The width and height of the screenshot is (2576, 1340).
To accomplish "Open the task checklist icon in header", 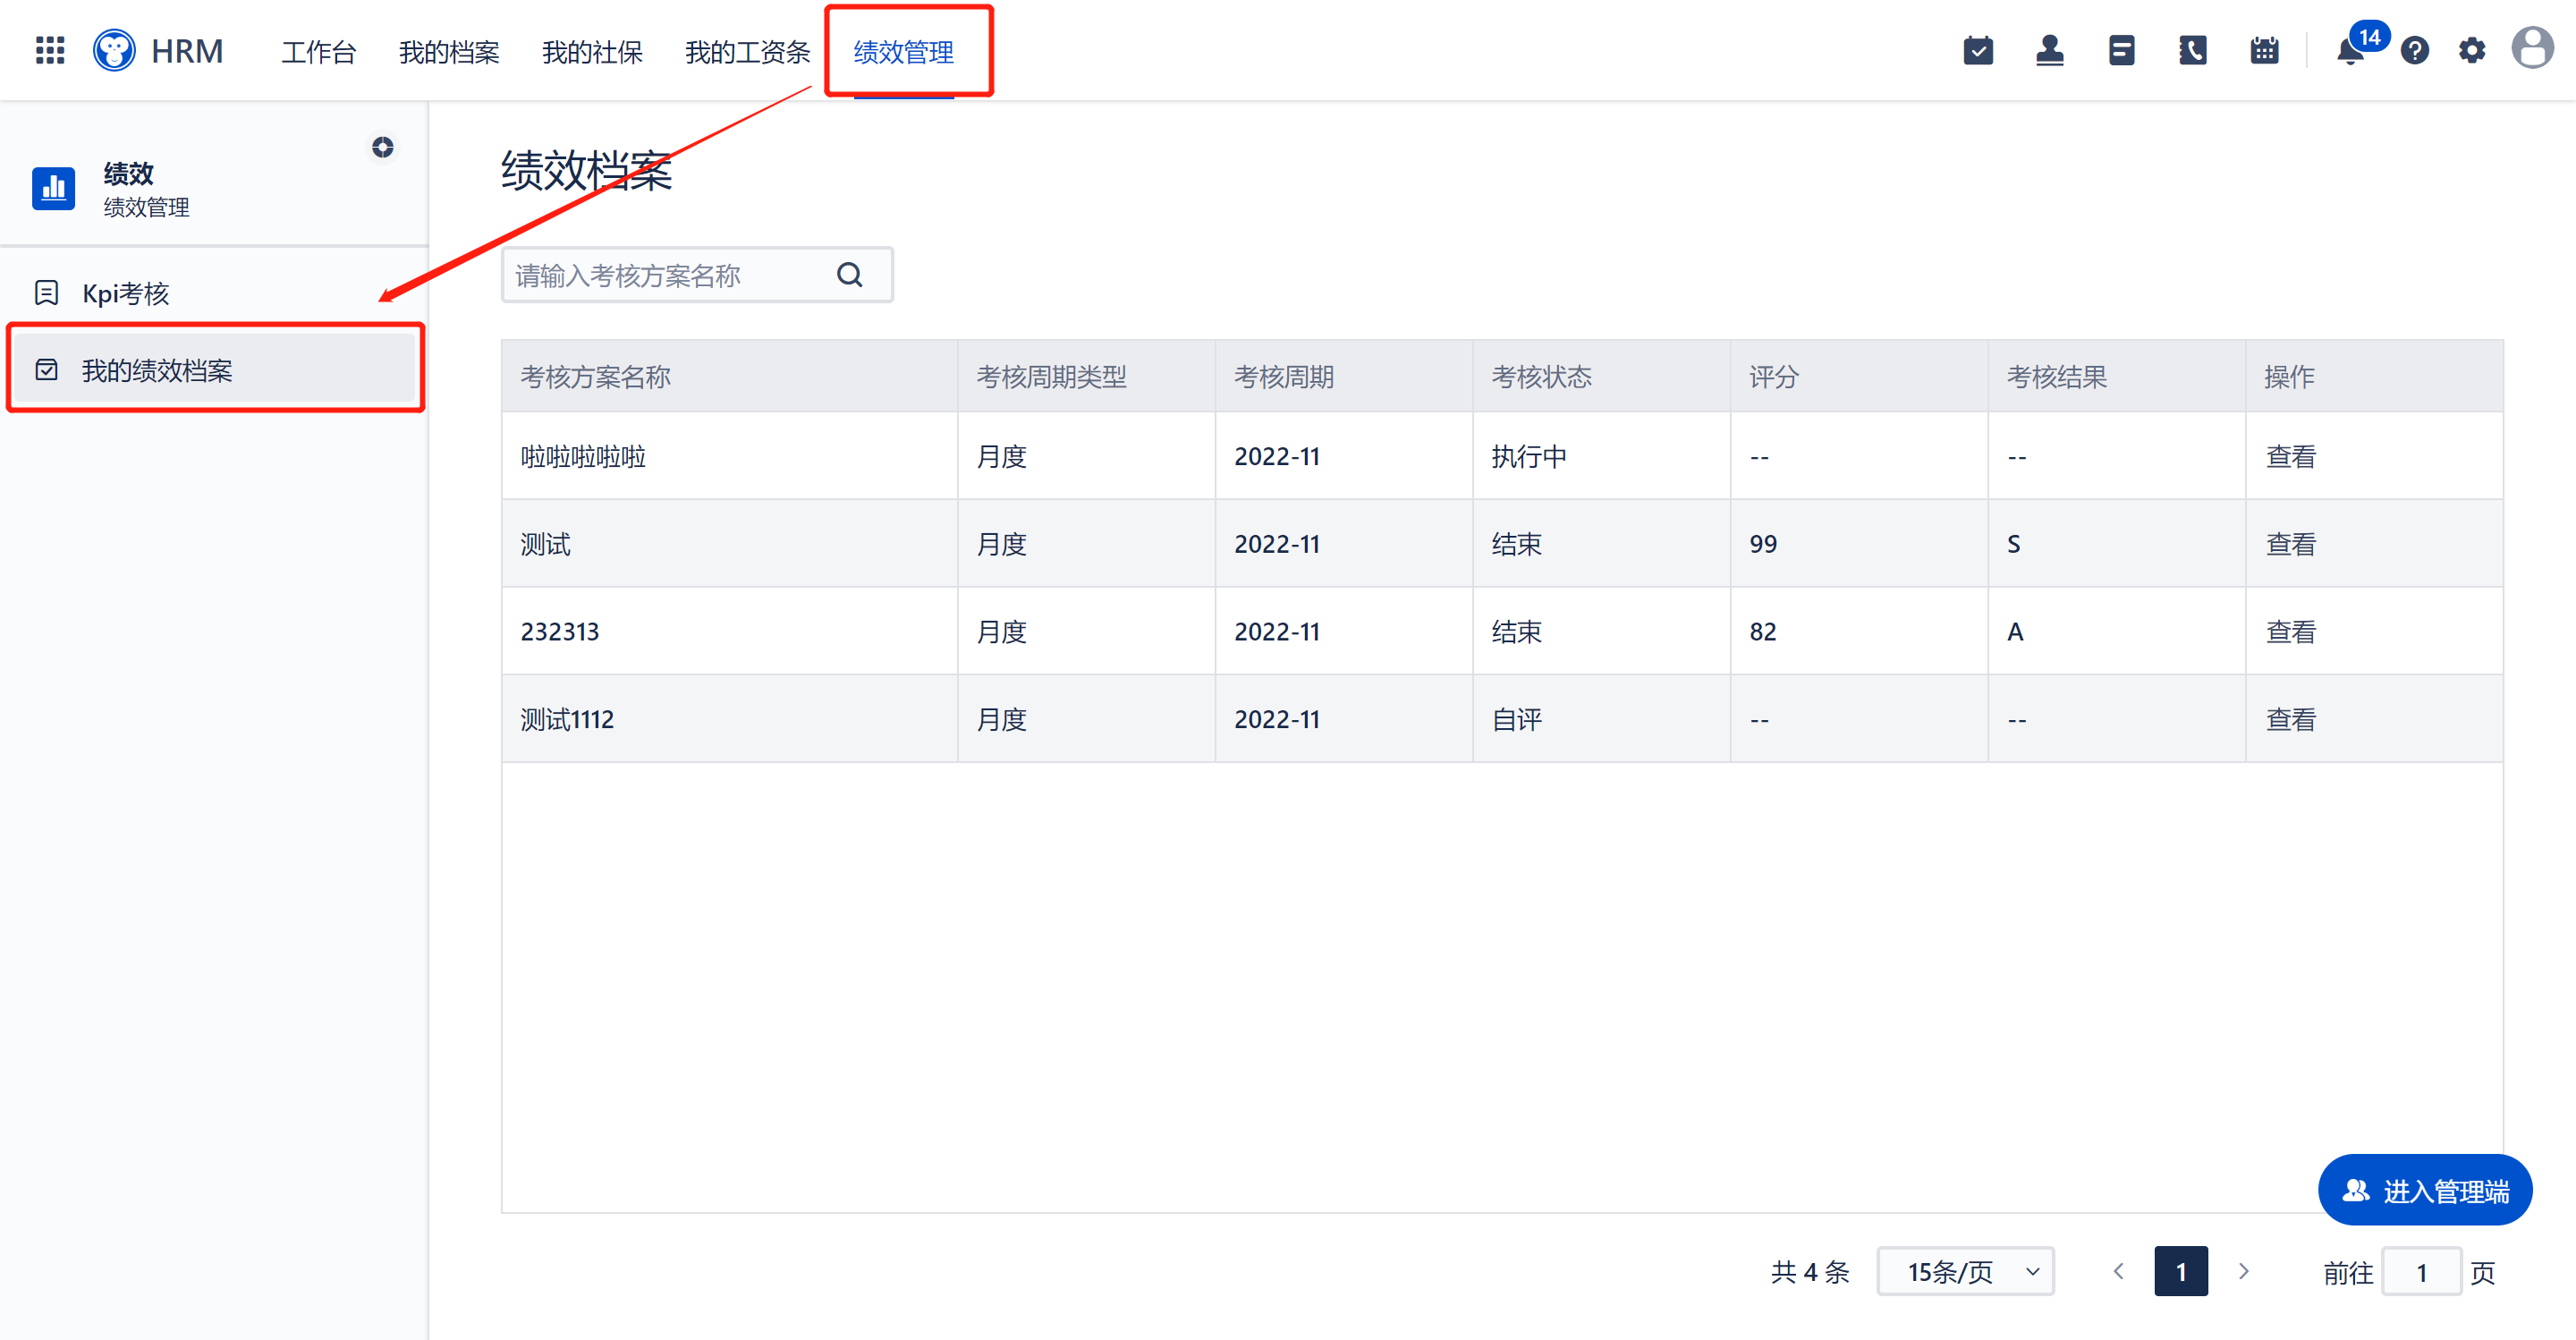I will pyautogui.click(x=1978, y=50).
